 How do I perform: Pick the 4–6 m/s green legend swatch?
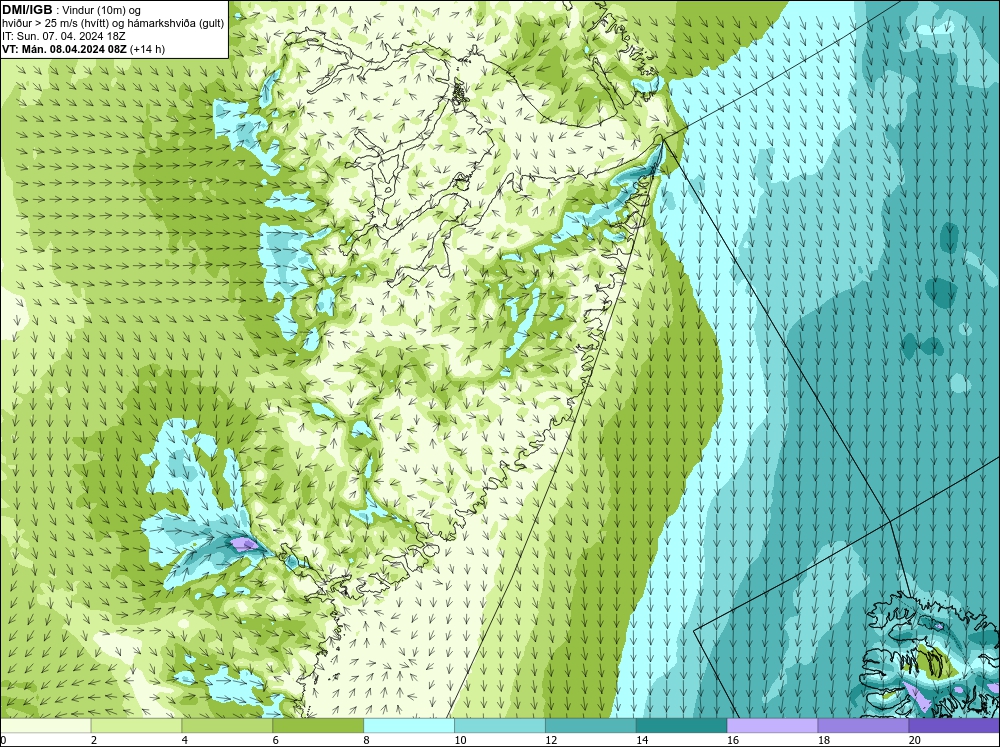227,726
